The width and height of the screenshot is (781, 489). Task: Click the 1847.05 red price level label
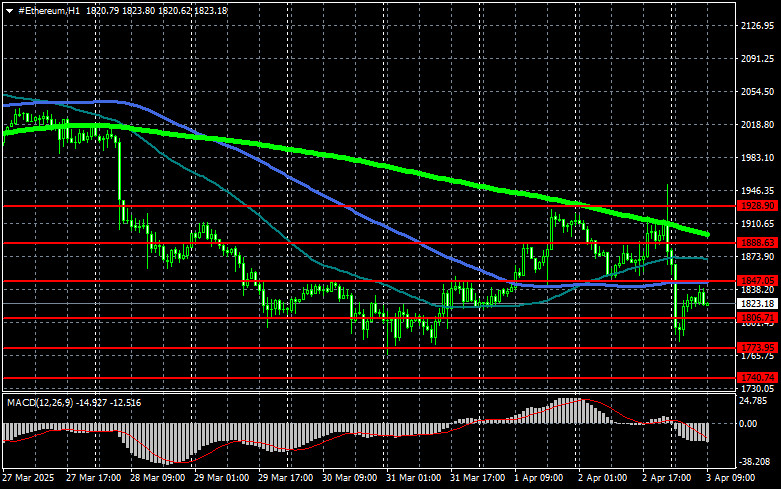click(x=757, y=281)
